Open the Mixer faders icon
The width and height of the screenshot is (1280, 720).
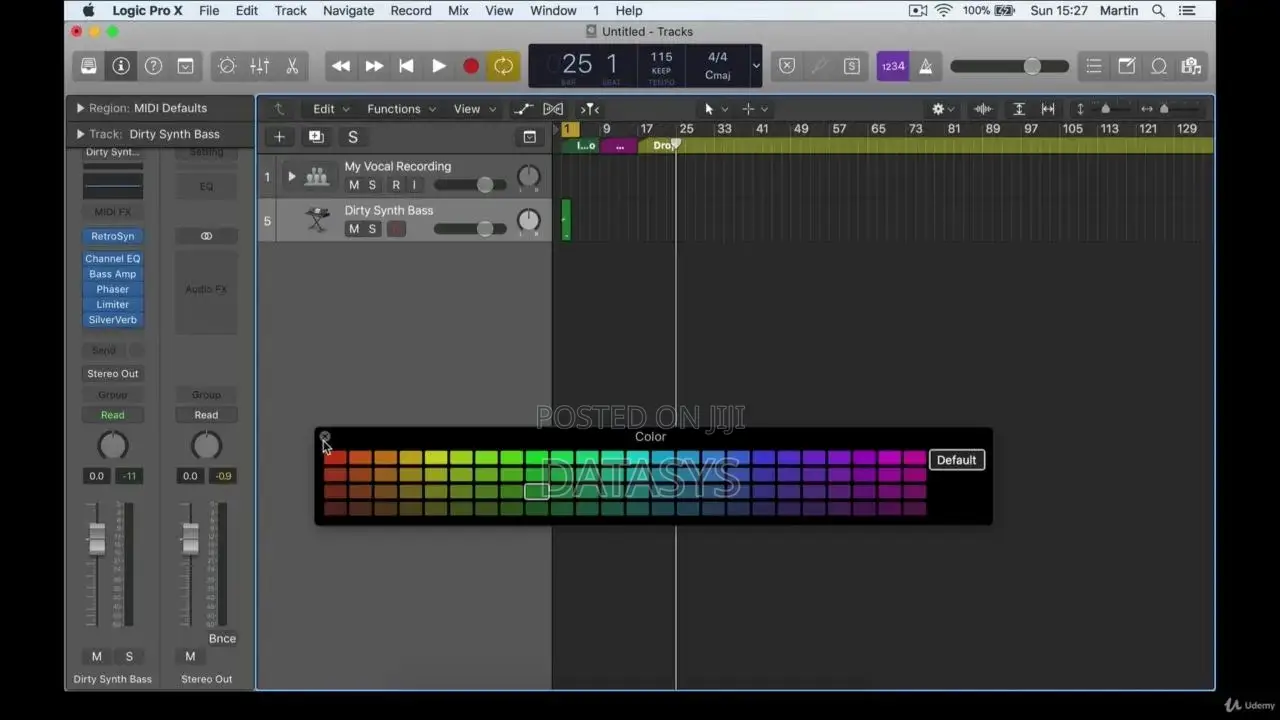click(x=259, y=66)
